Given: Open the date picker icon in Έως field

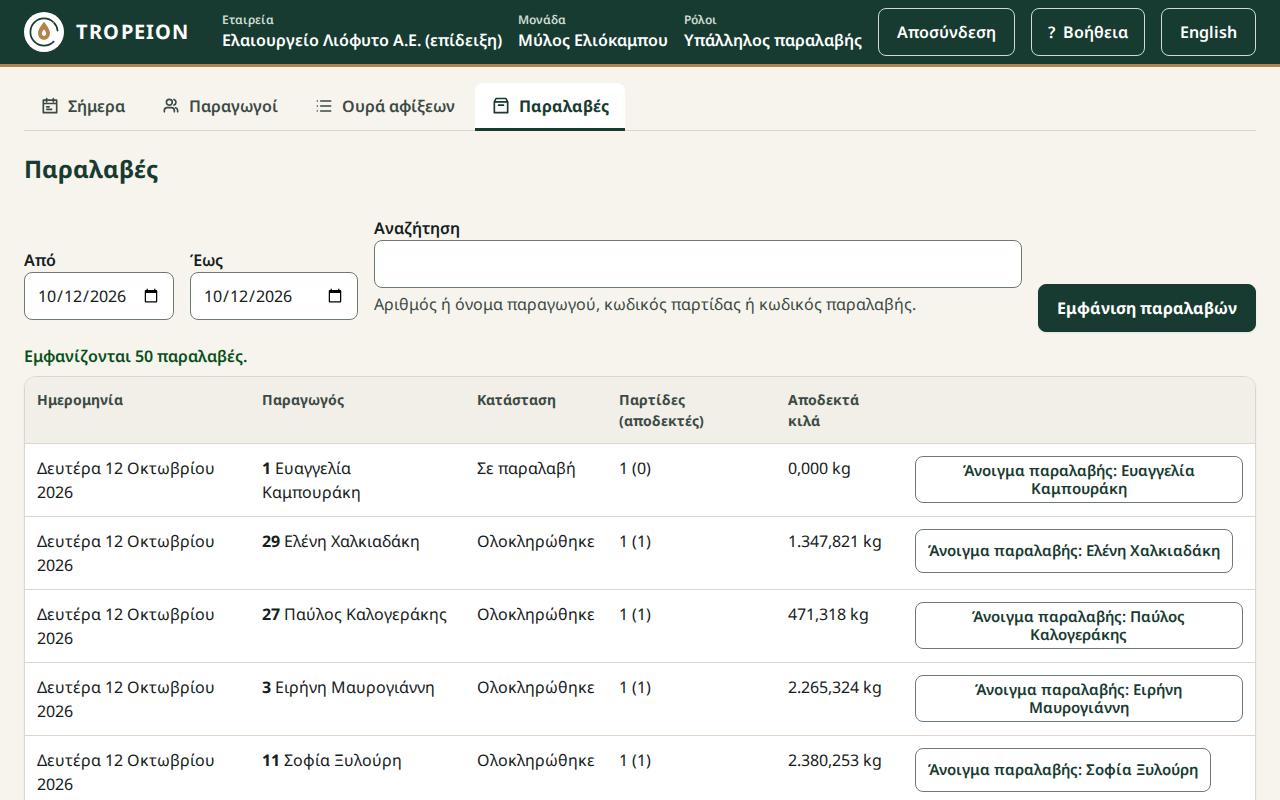Looking at the screenshot, I should coord(336,296).
